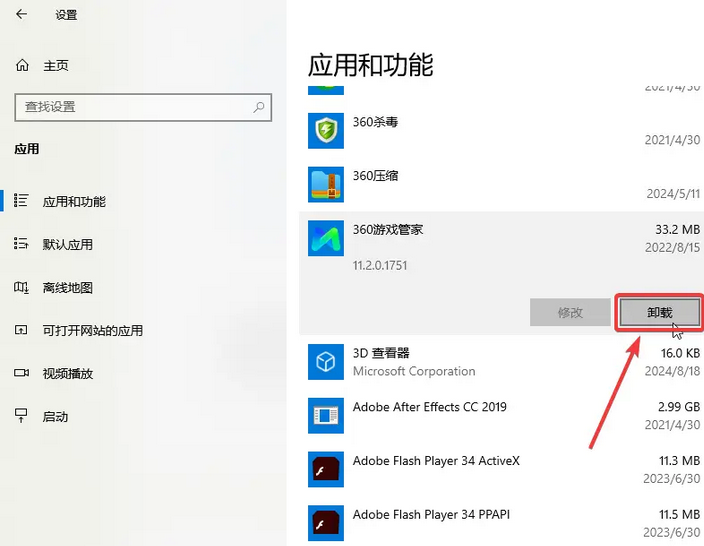
Task: Open 默认应用 settings page
Action: [x=68, y=245]
